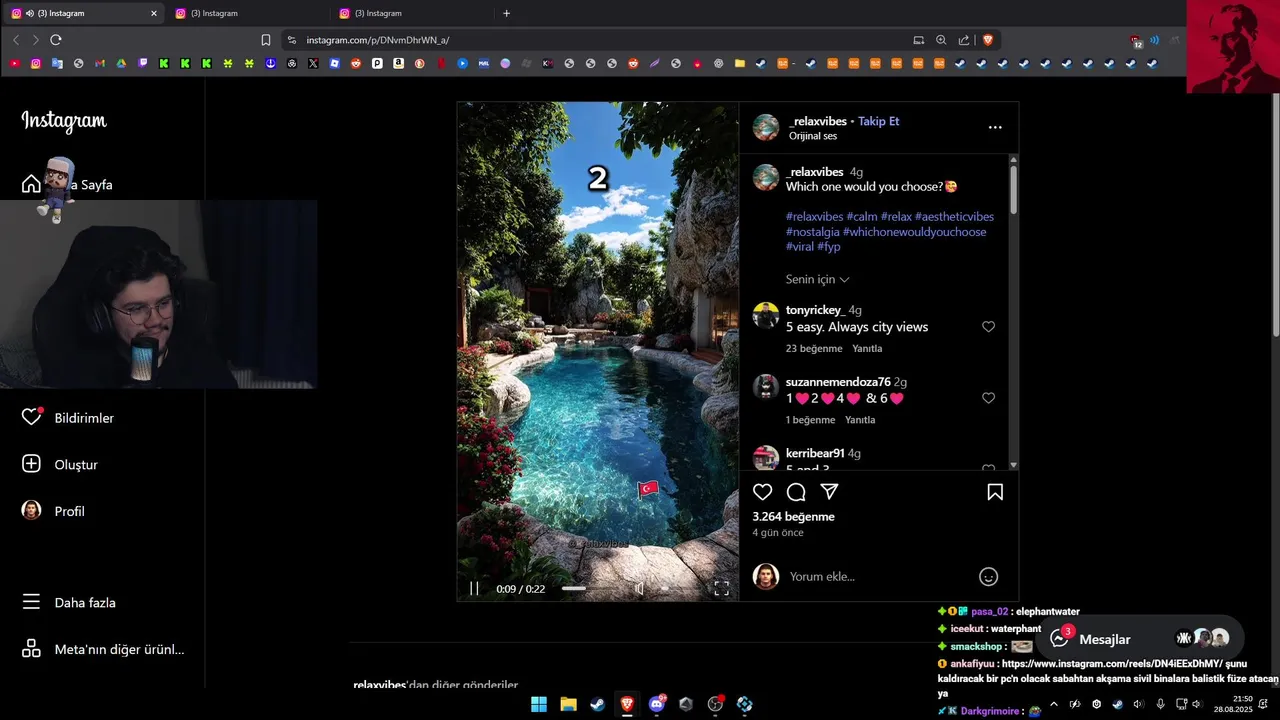Open Discord from the taskbar
Viewport: 1280px width, 720px height.
[x=657, y=704]
